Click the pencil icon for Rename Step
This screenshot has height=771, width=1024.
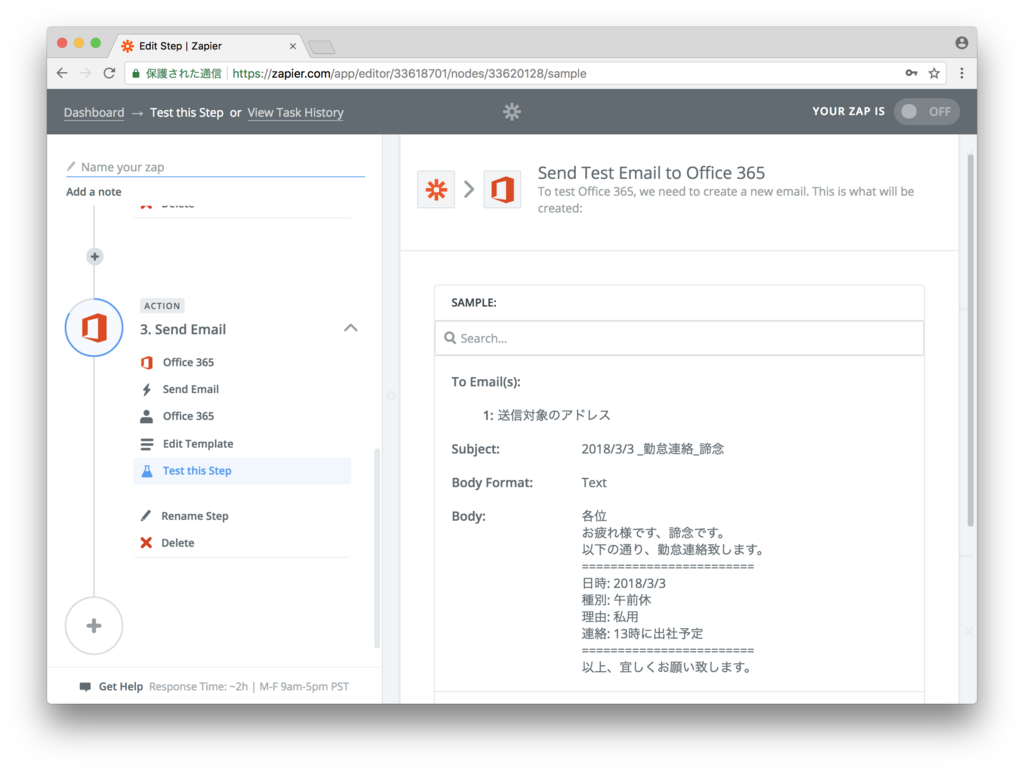point(146,516)
